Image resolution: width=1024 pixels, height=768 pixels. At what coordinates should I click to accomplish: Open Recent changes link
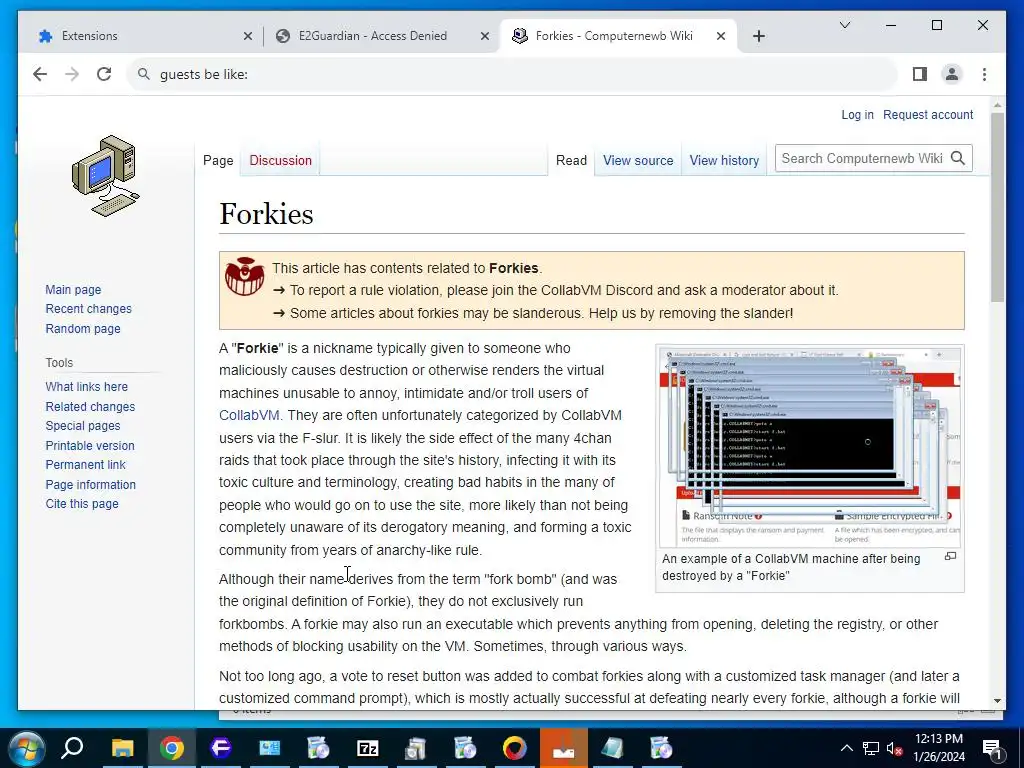click(x=88, y=309)
